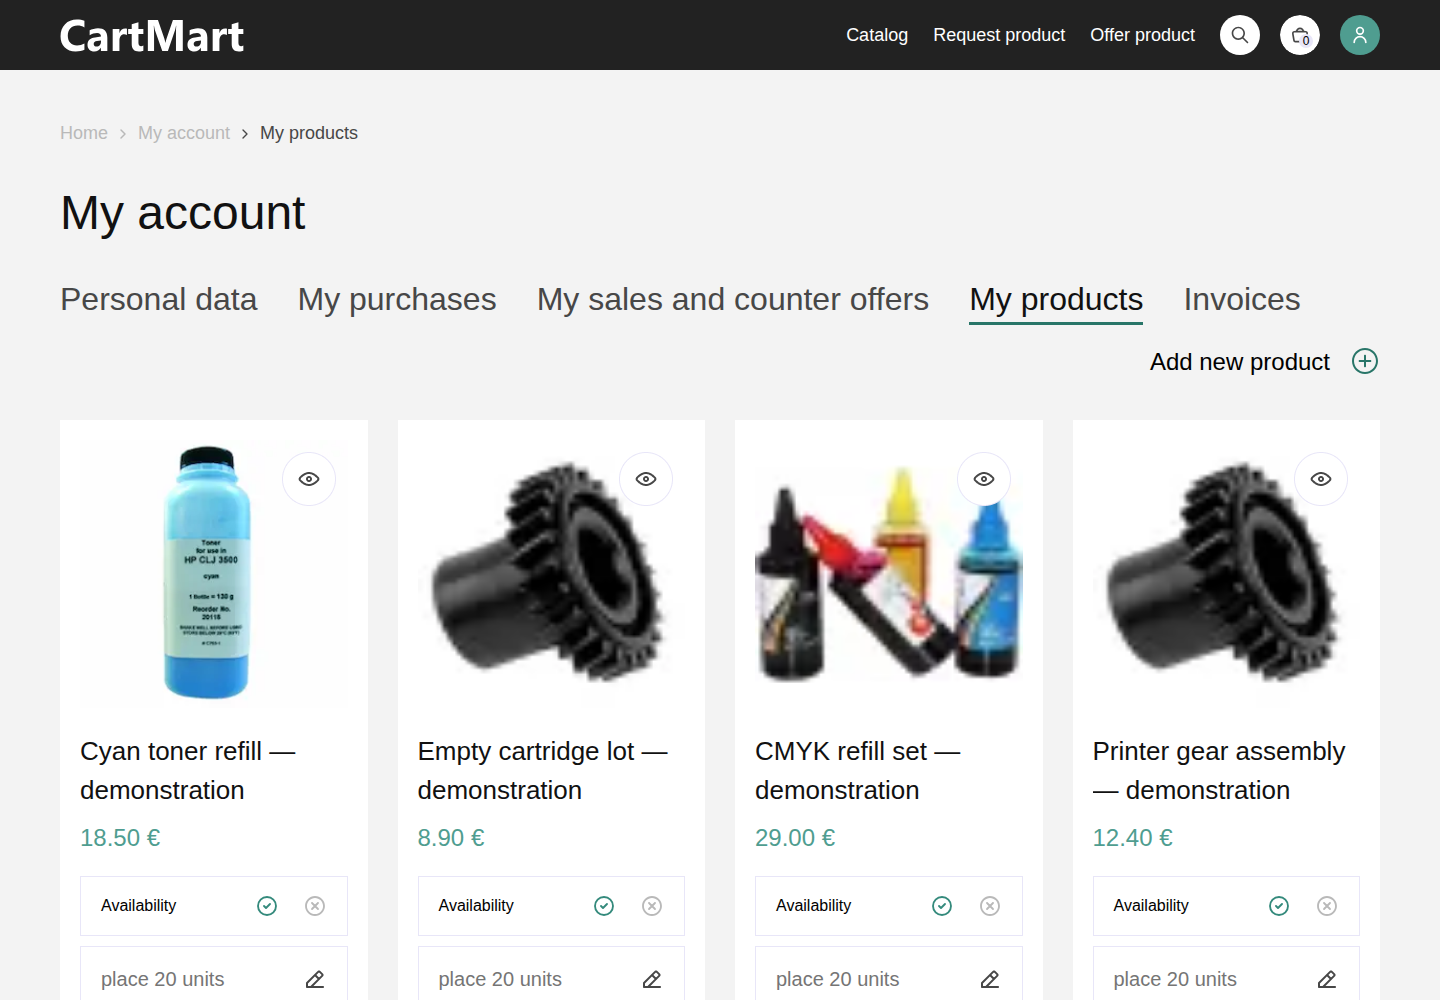
Task: Mark Empty cartridge lot as available
Action: [x=604, y=906]
